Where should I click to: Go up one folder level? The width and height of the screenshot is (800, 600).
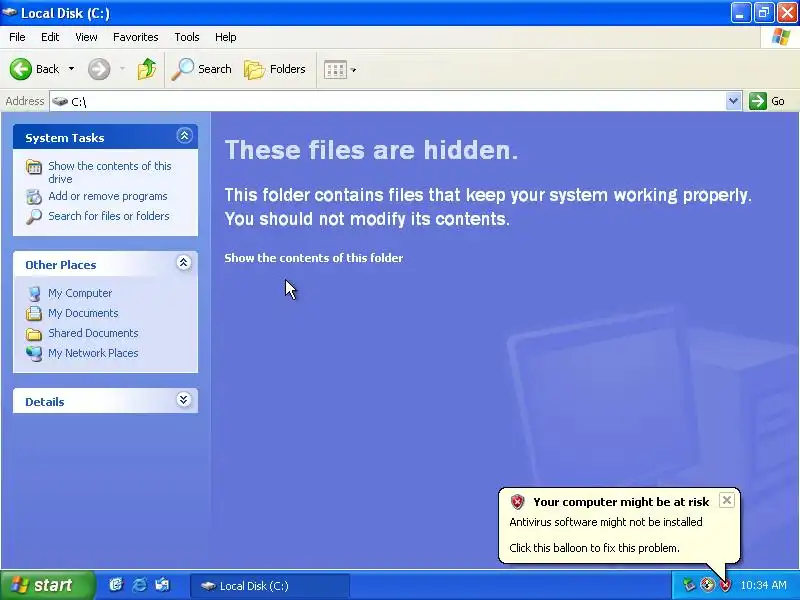(x=147, y=69)
